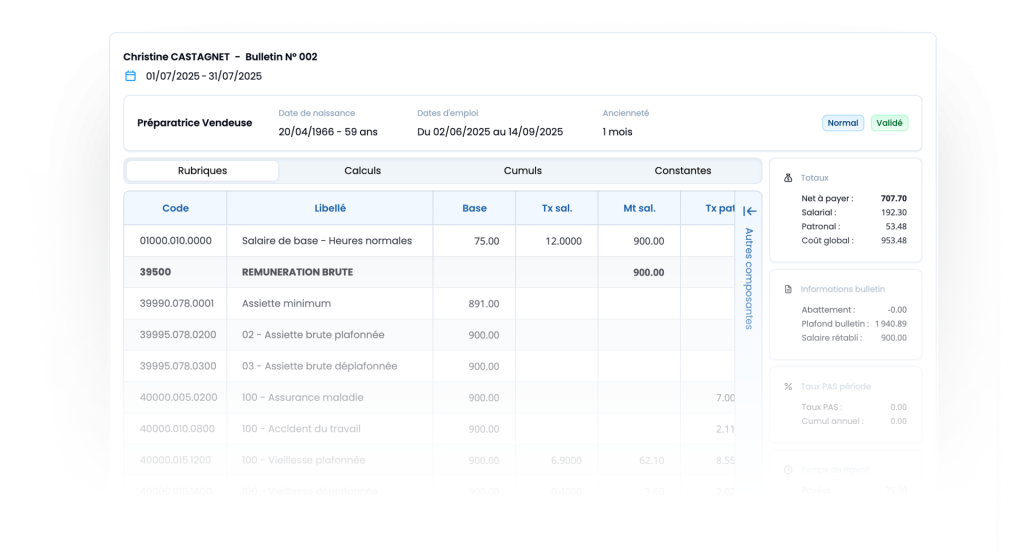The image size is (1024, 560).
Task: Expand the Autres composantes side panel
Action: point(749,278)
